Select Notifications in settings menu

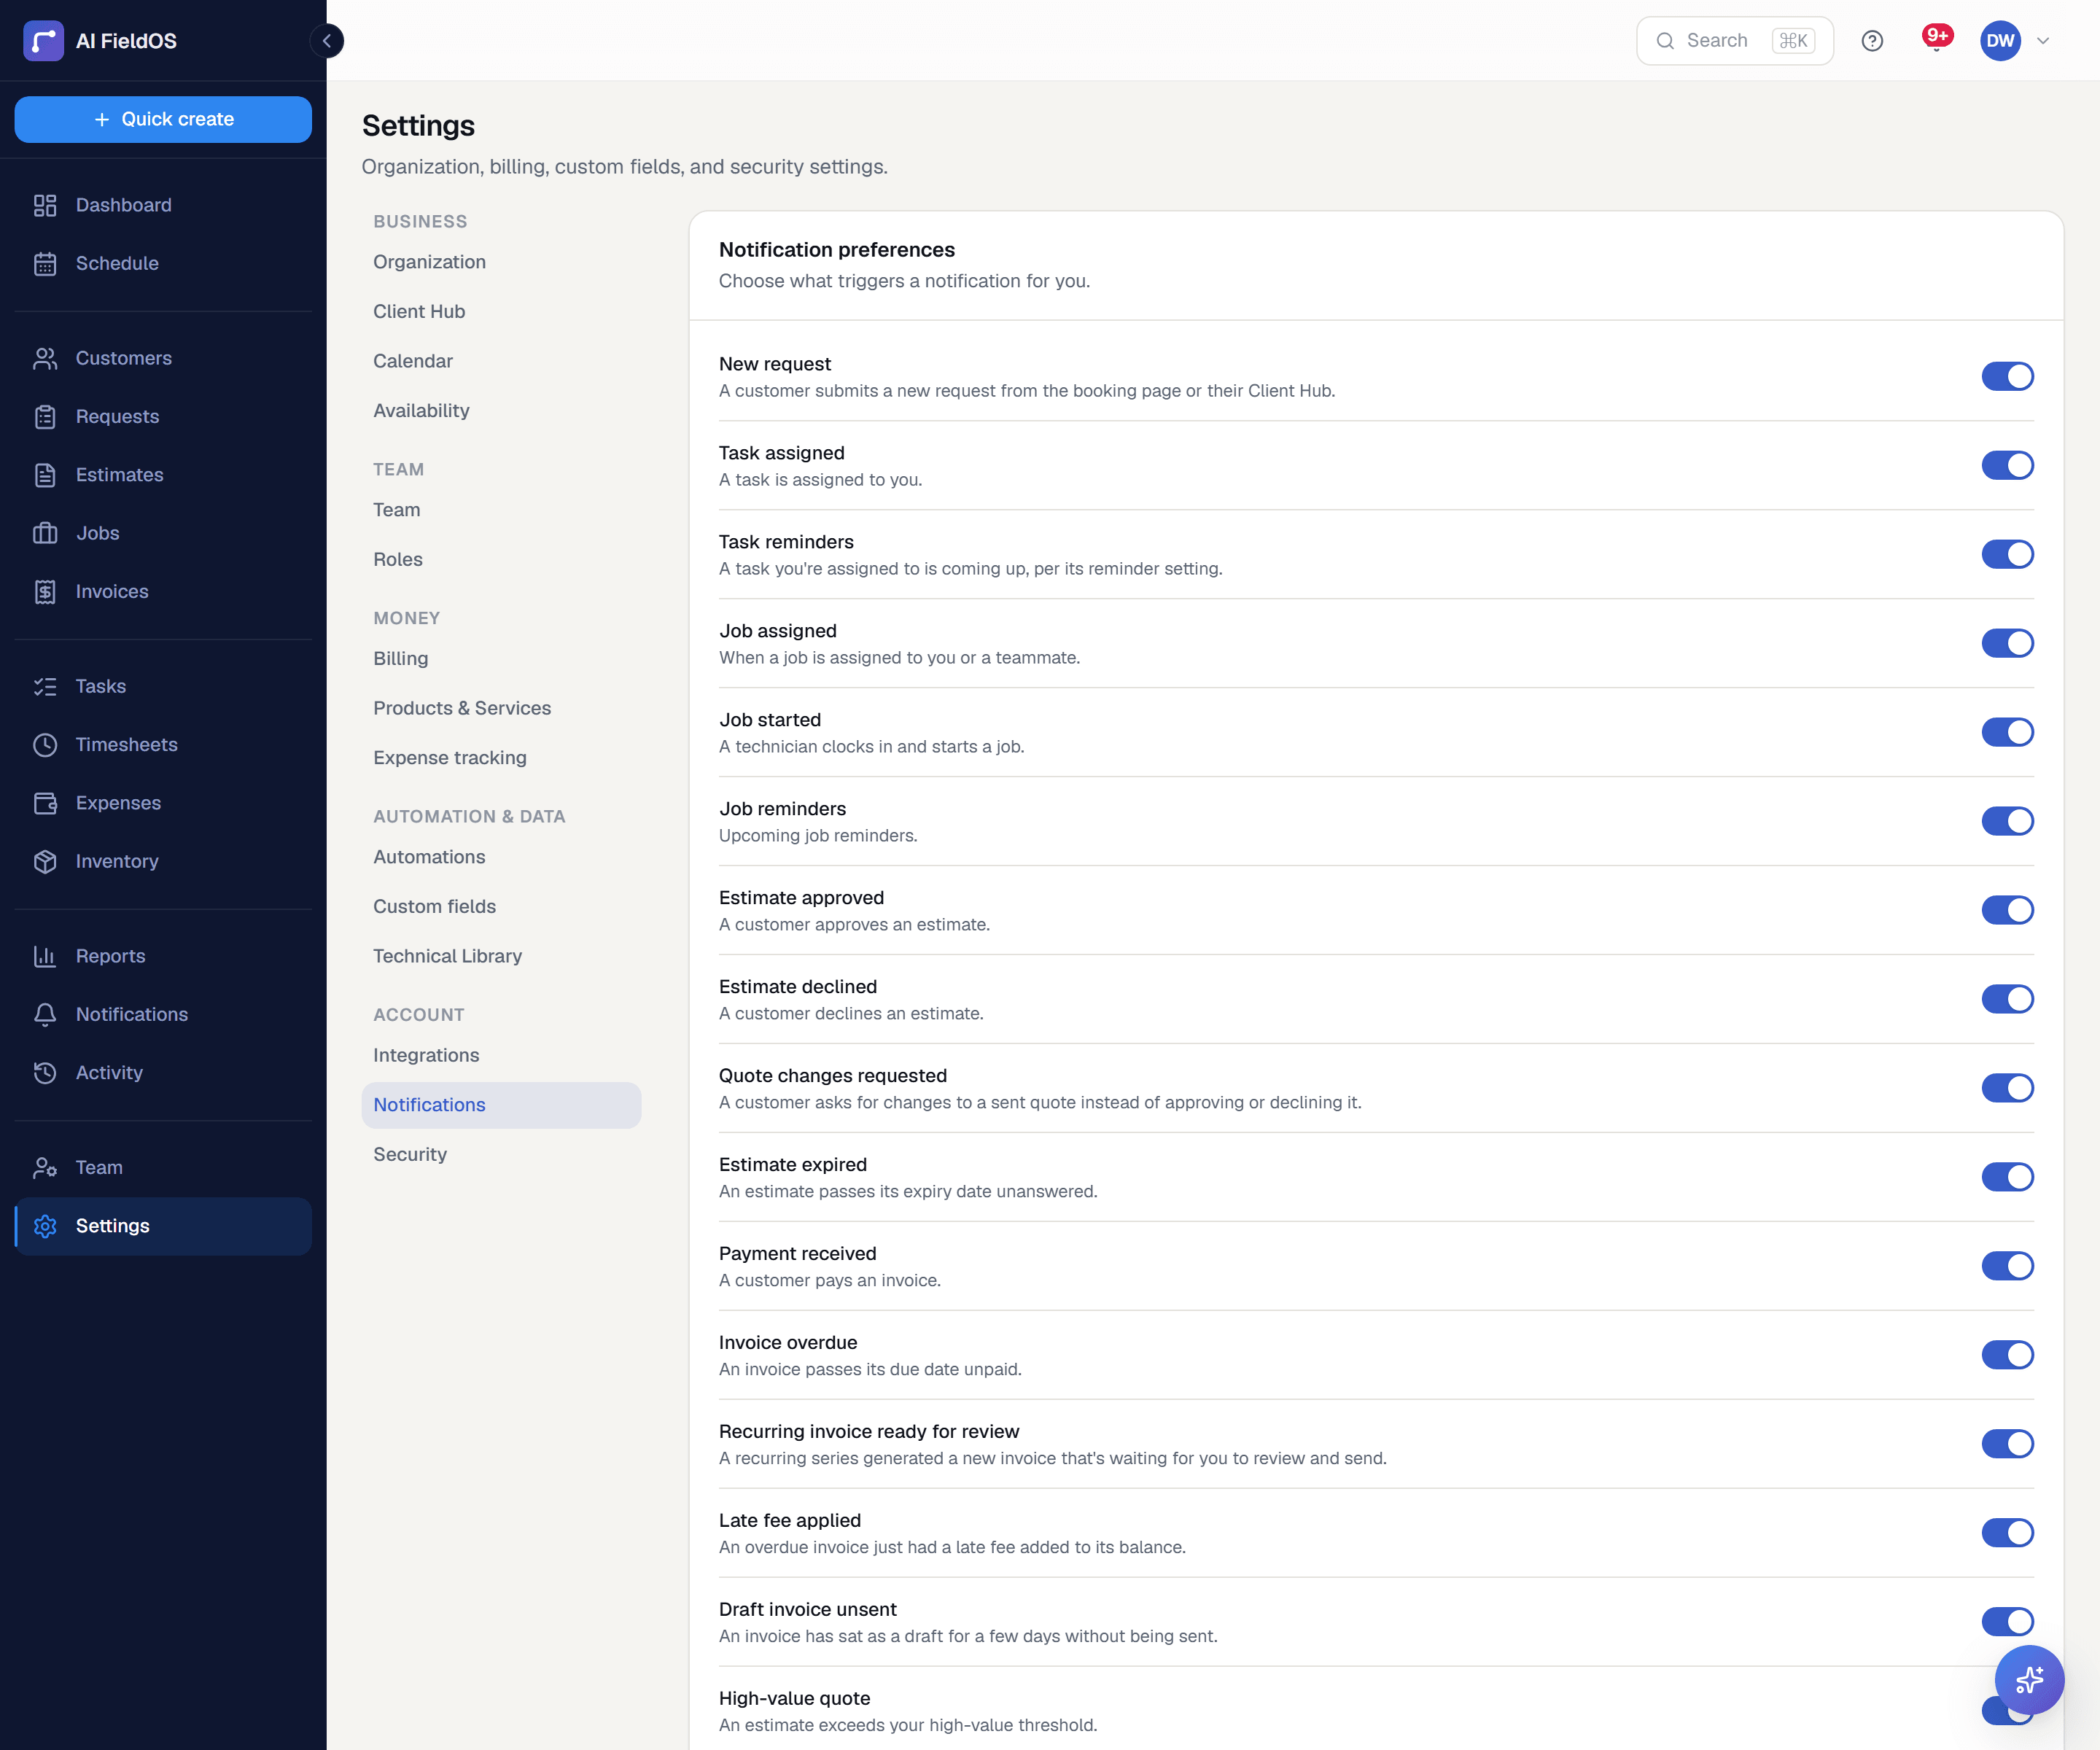[x=501, y=1105]
